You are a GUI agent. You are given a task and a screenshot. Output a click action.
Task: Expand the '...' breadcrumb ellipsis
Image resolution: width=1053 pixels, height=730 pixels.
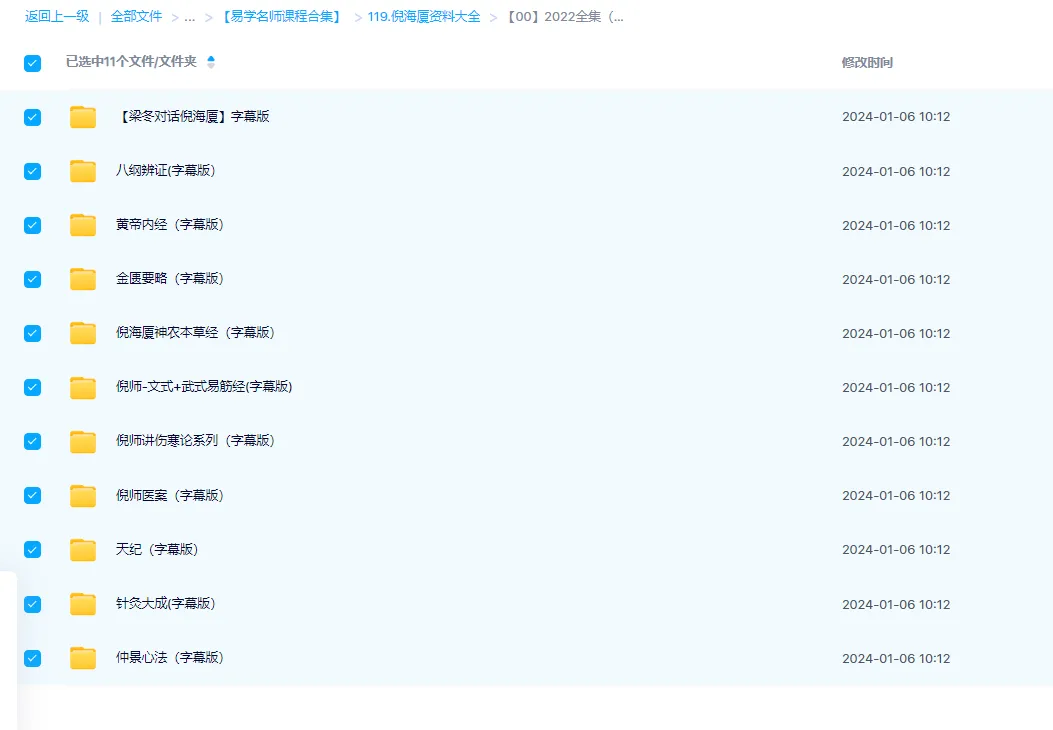190,17
